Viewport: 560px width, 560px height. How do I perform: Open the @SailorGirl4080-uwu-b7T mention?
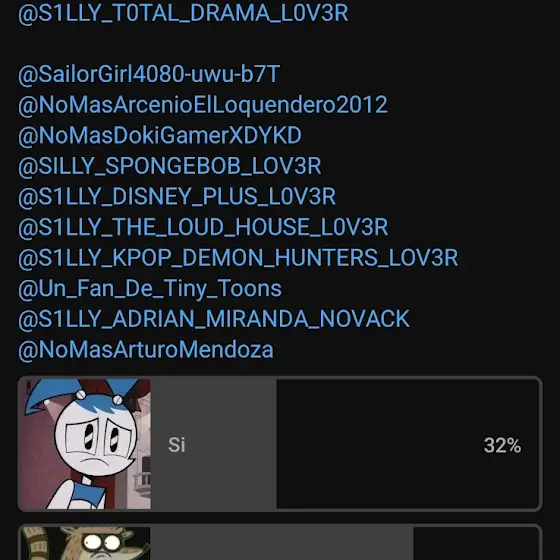point(149,74)
